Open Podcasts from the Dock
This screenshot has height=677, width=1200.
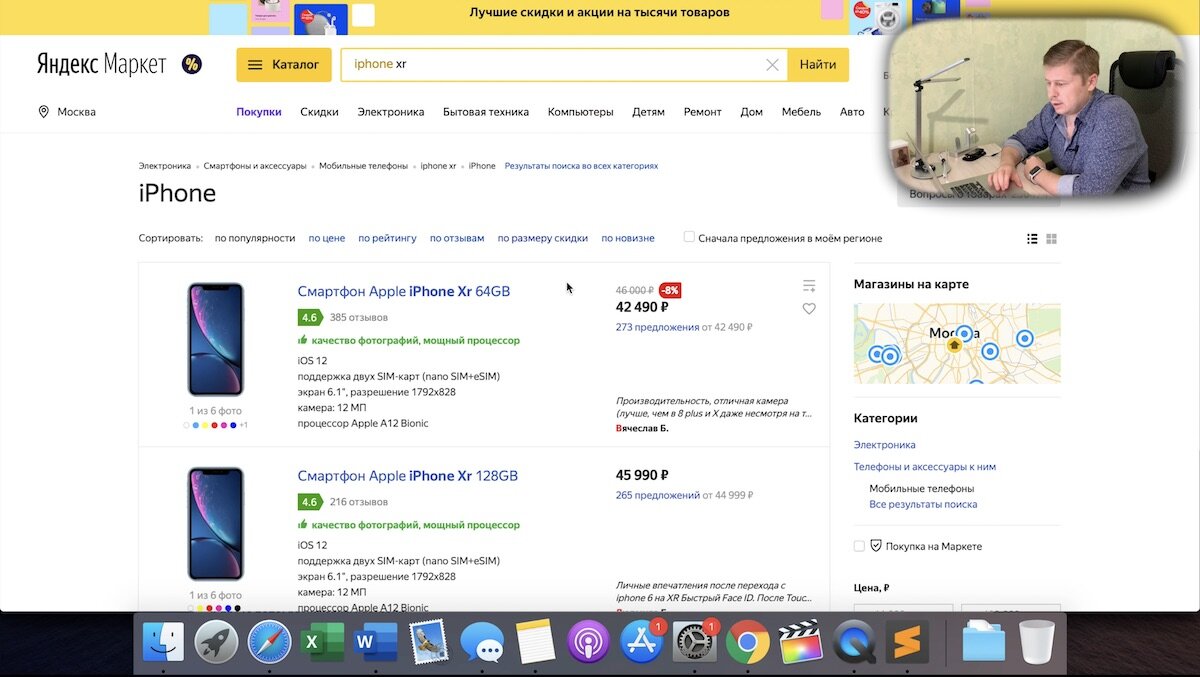(588, 642)
